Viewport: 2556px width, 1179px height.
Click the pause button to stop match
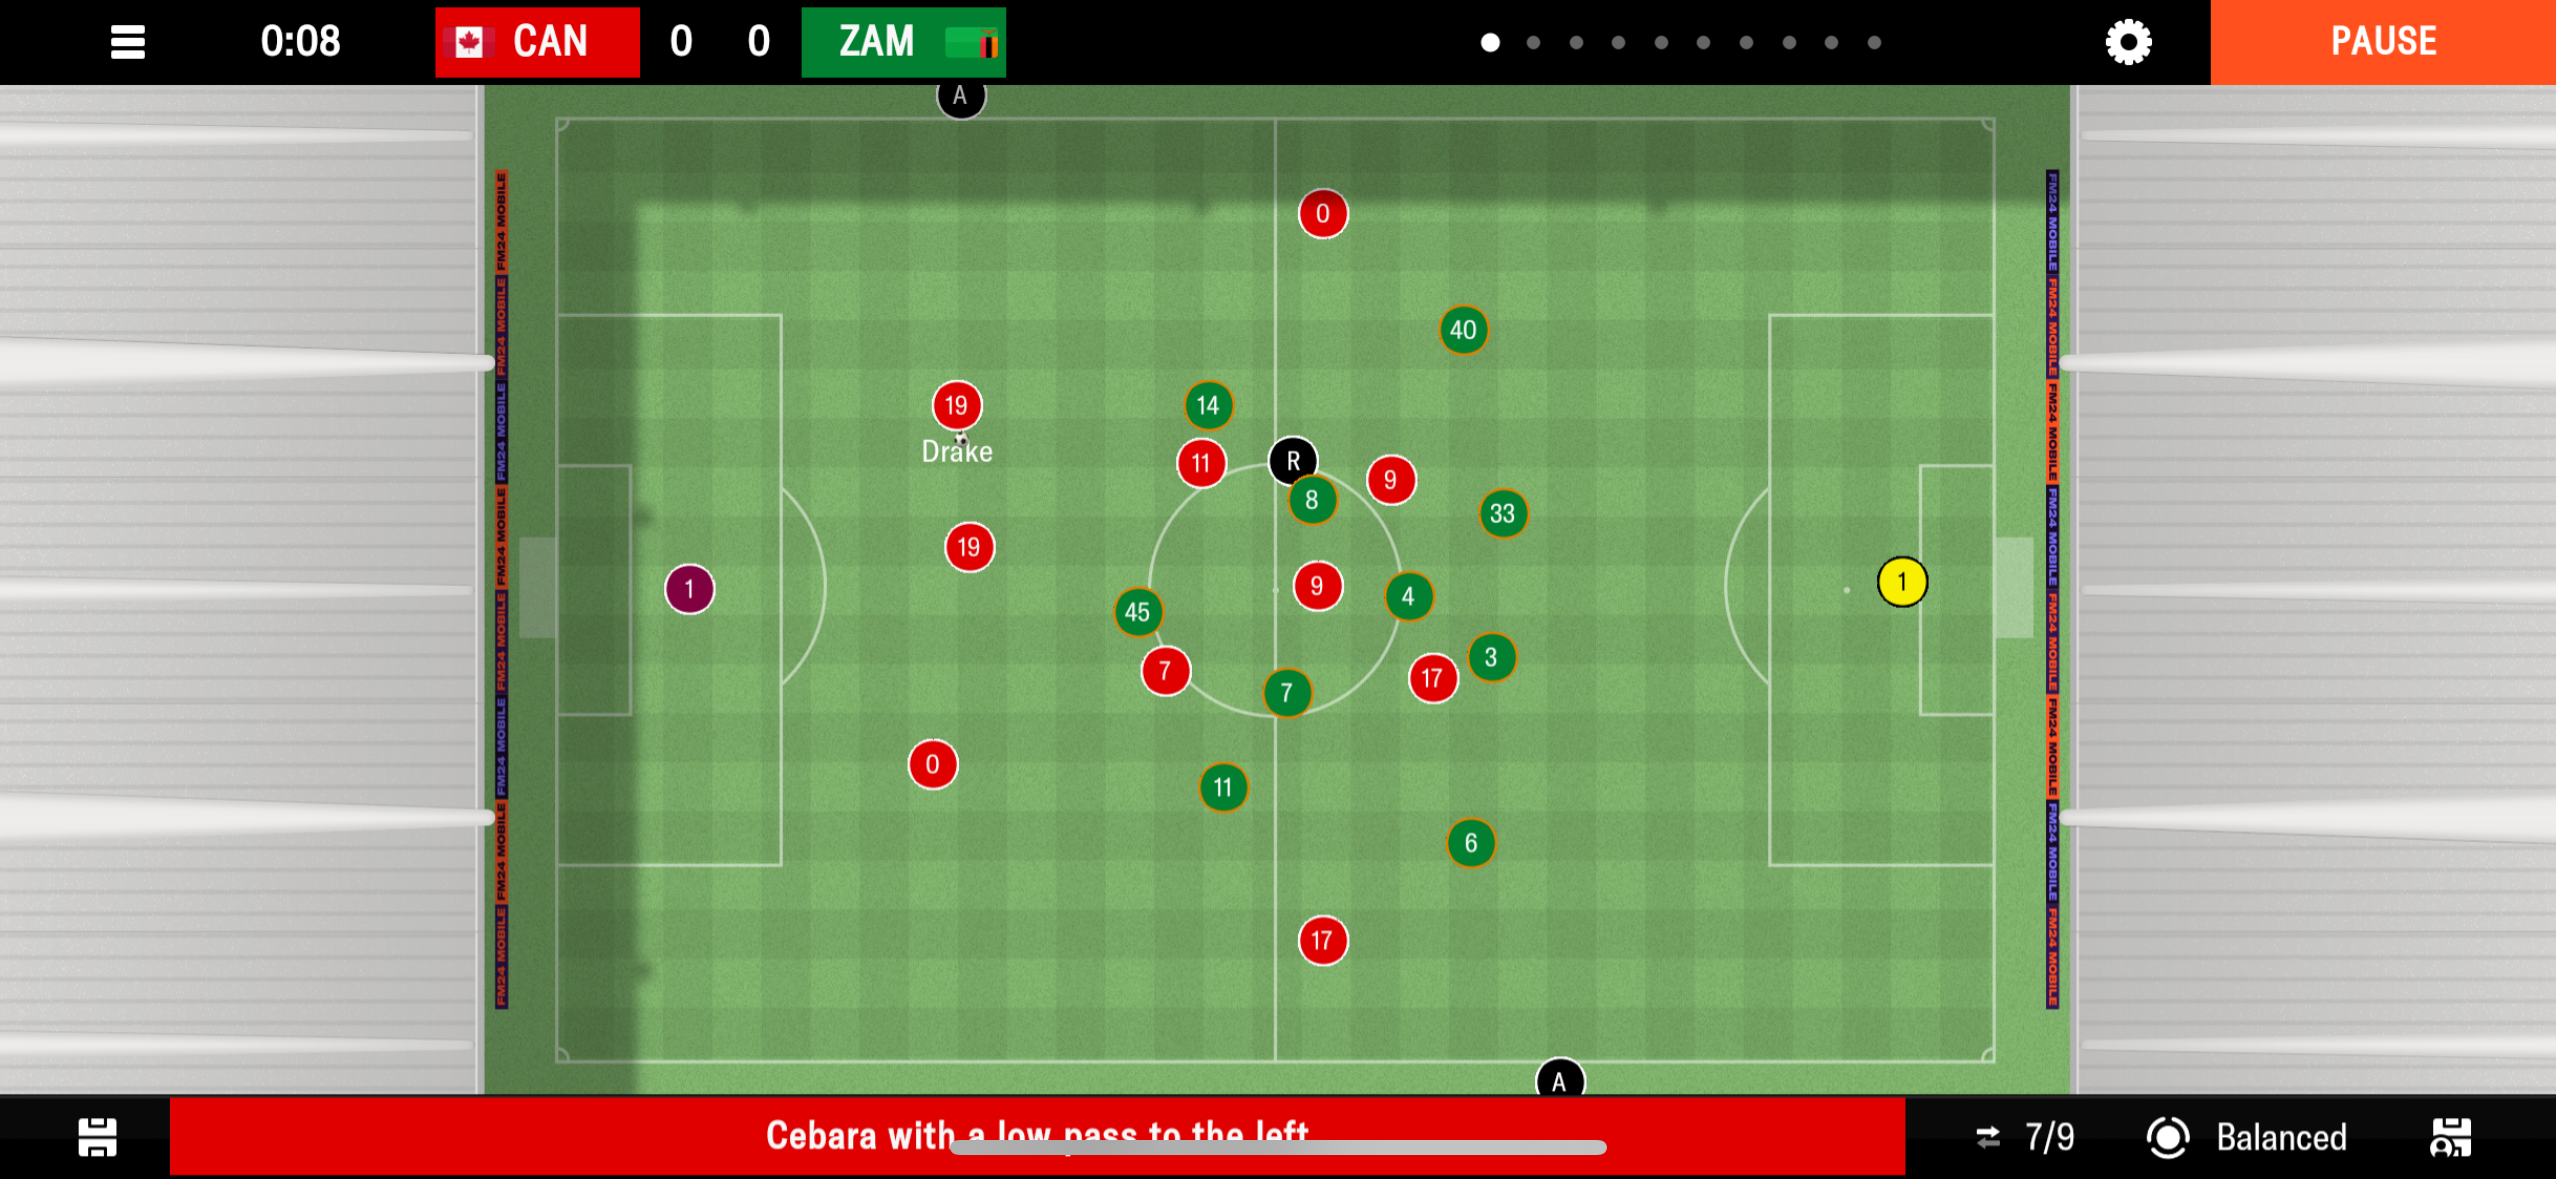coord(2382,41)
